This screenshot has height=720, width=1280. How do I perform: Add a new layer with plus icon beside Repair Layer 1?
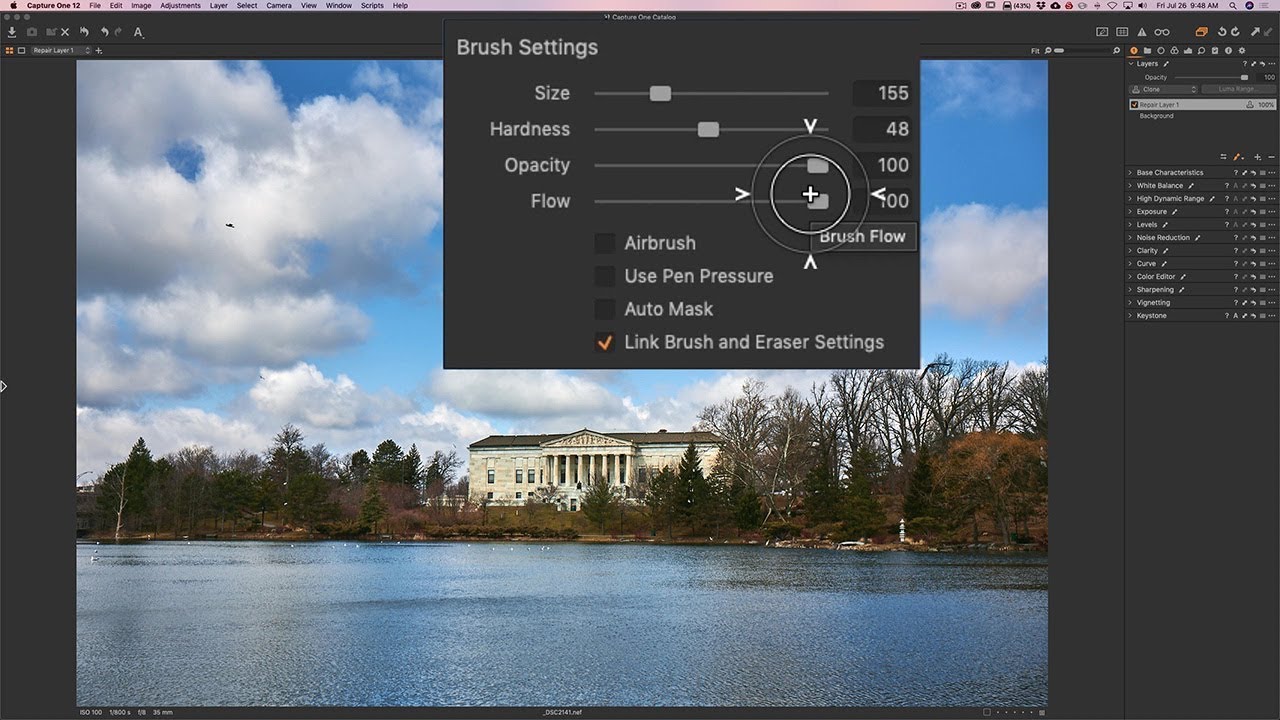98,50
